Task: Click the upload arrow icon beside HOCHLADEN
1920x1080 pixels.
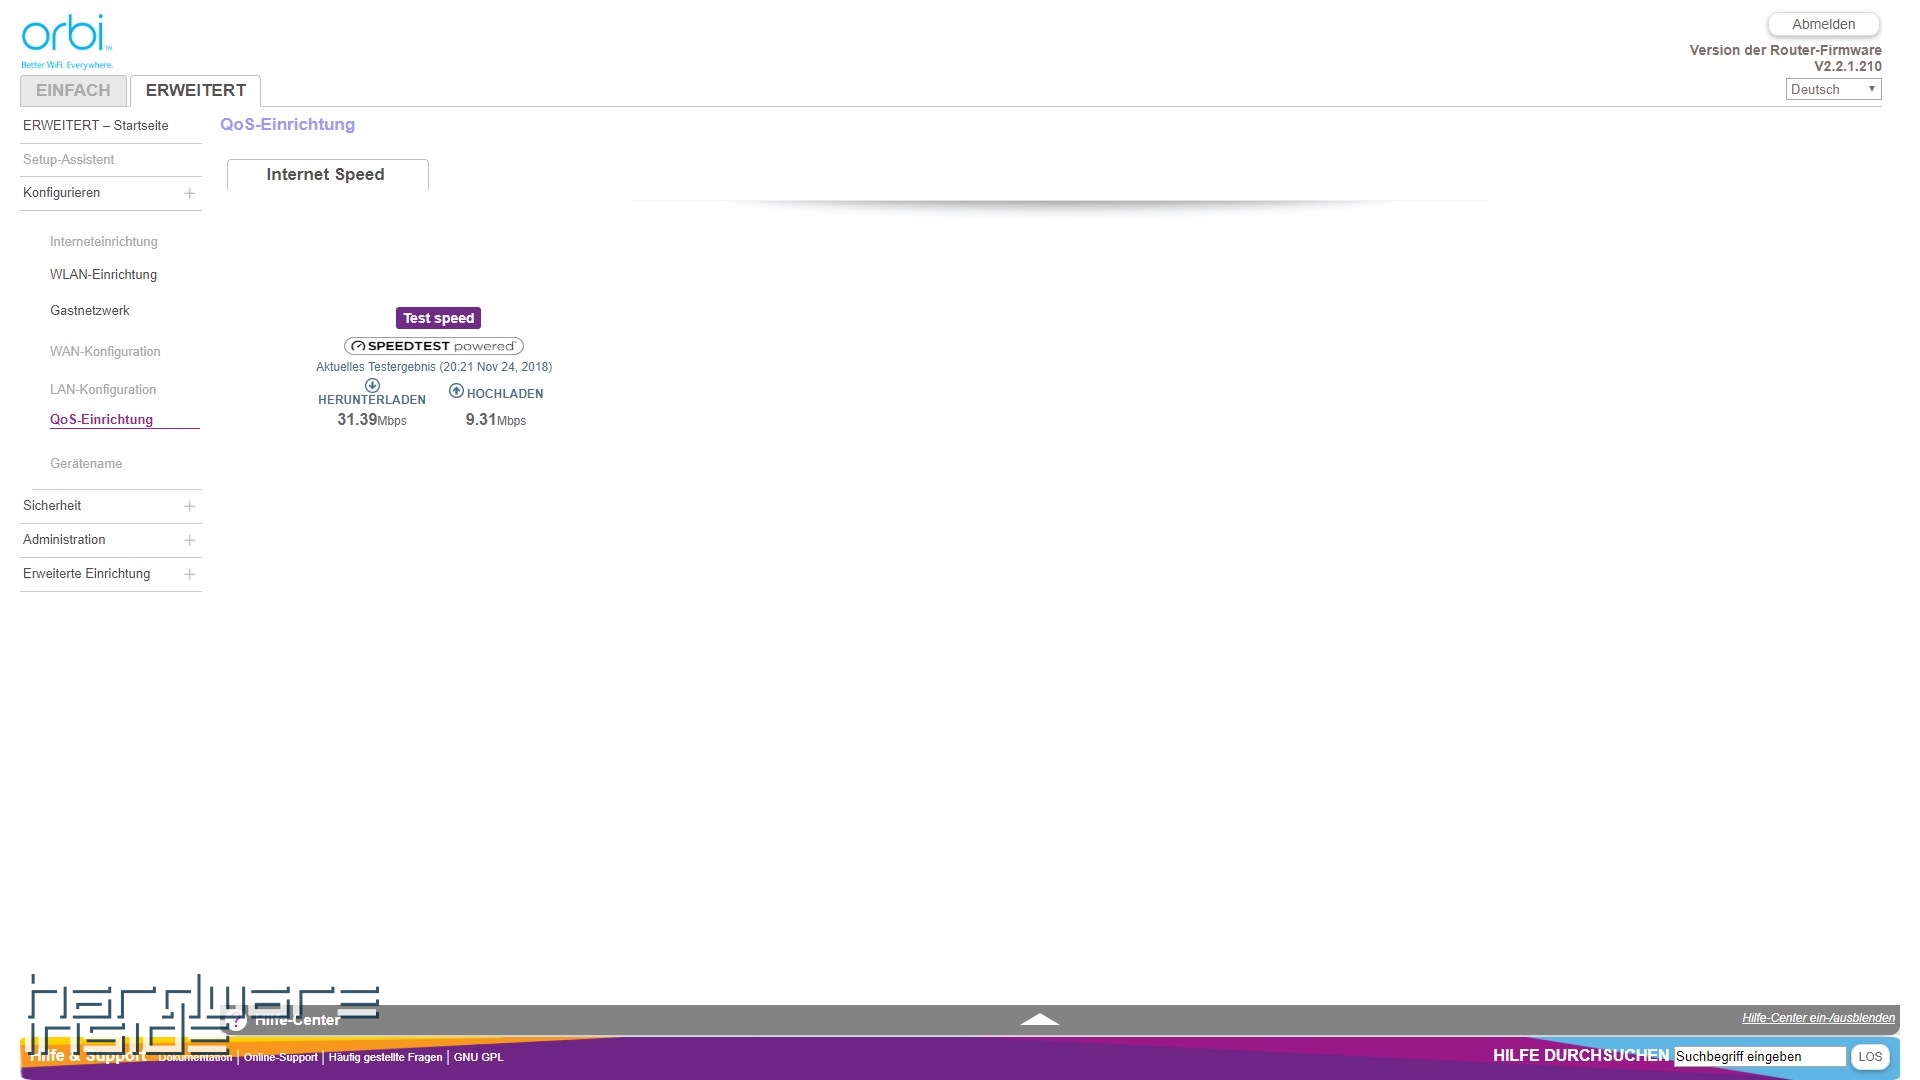Action: 456,391
